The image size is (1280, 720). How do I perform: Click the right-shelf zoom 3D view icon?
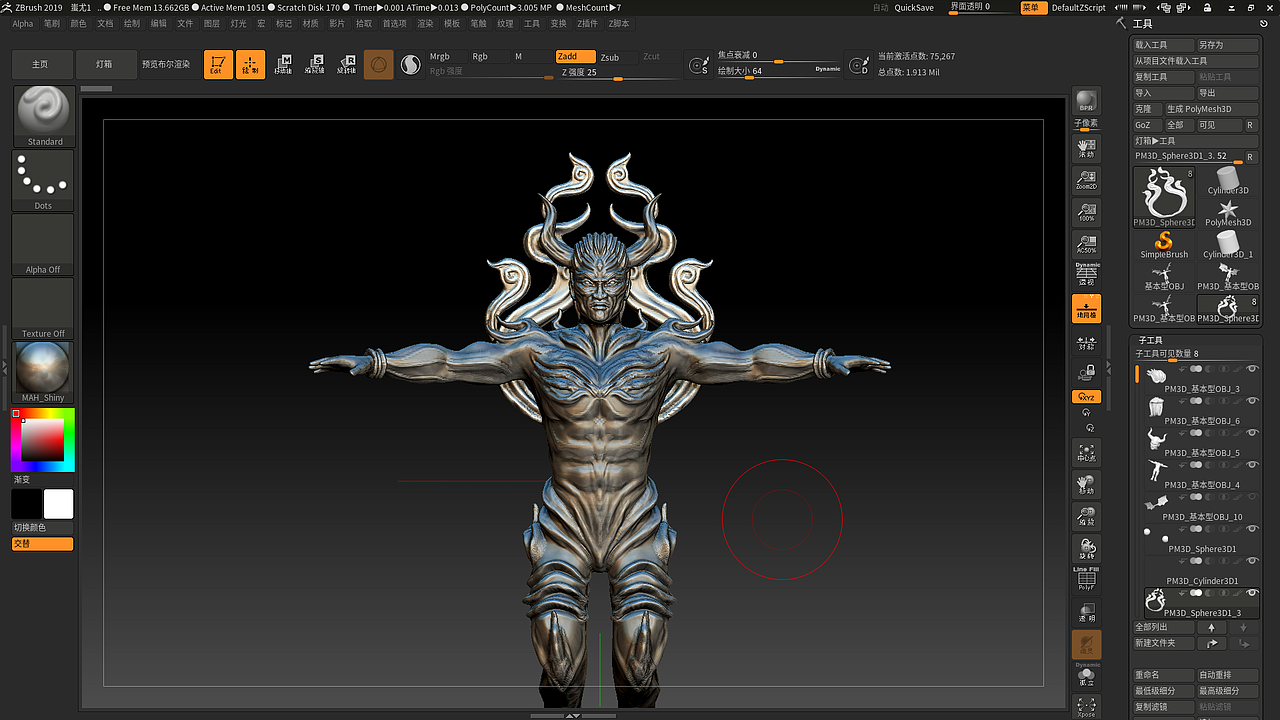tap(1086, 517)
